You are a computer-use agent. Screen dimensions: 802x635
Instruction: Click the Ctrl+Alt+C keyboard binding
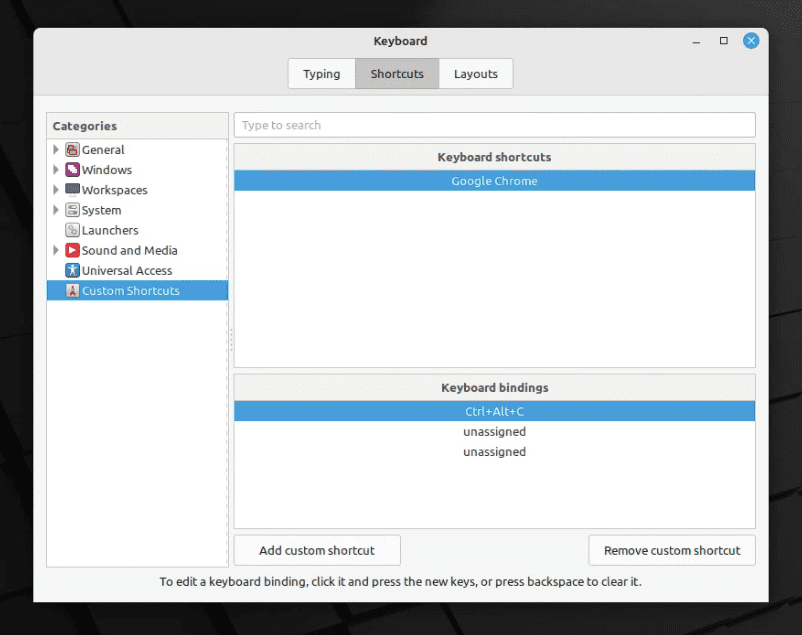point(494,410)
